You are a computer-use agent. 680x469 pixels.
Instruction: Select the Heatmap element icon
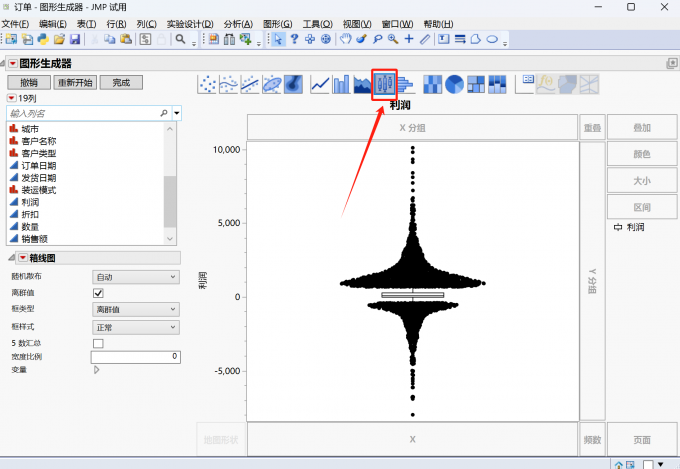[x=432, y=84]
